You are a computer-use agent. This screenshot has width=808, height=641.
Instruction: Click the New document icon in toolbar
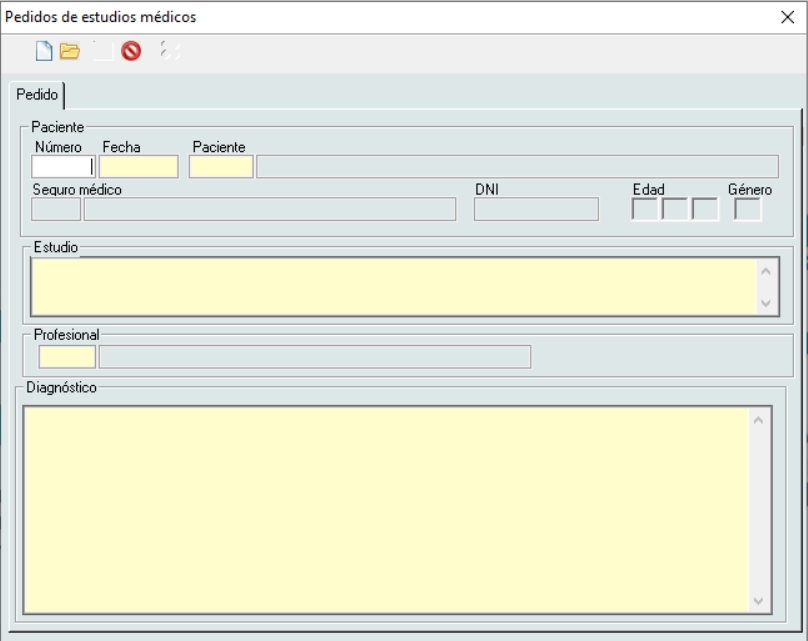point(44,51)
